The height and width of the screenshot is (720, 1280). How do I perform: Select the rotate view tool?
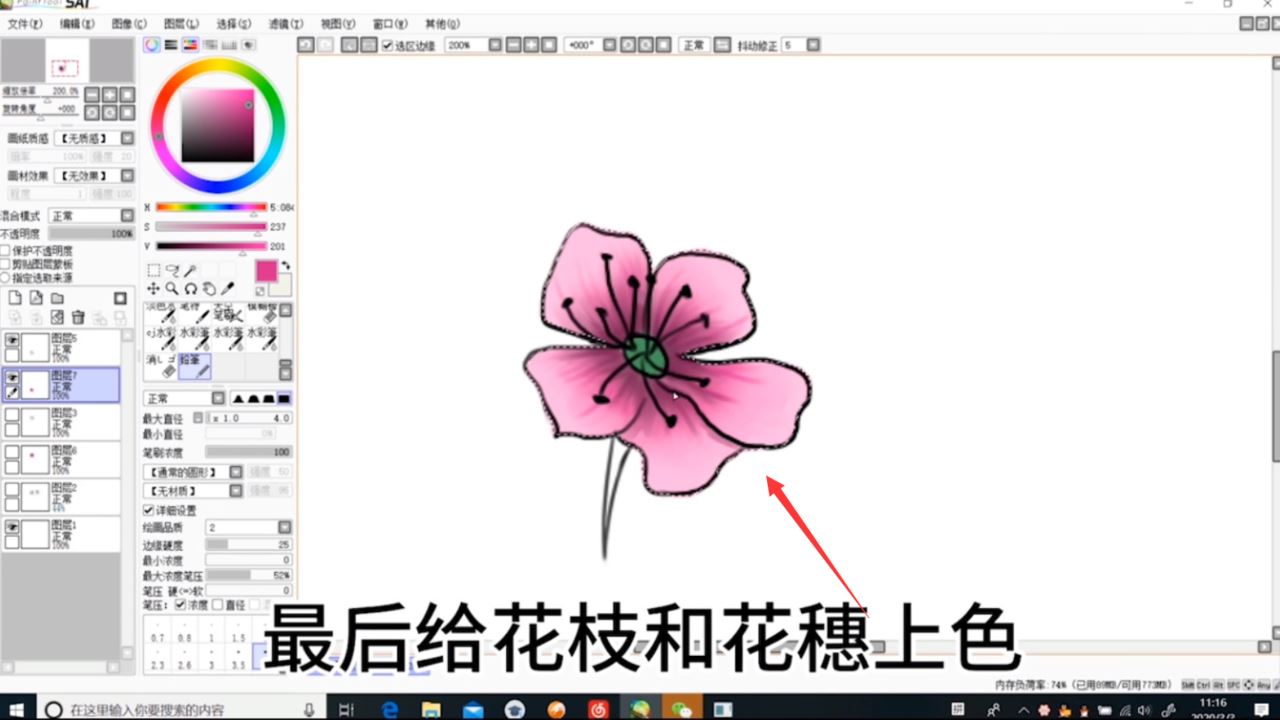[190, 289]
